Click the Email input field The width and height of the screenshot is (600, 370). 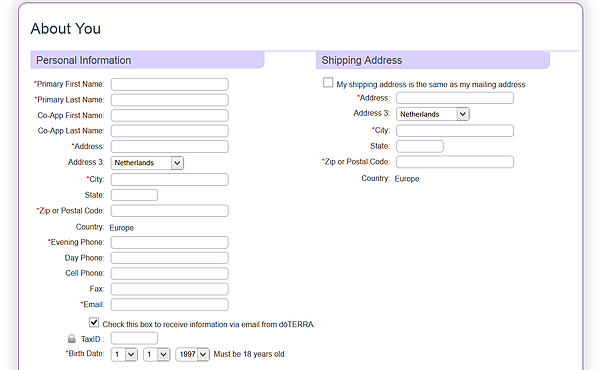170,305
